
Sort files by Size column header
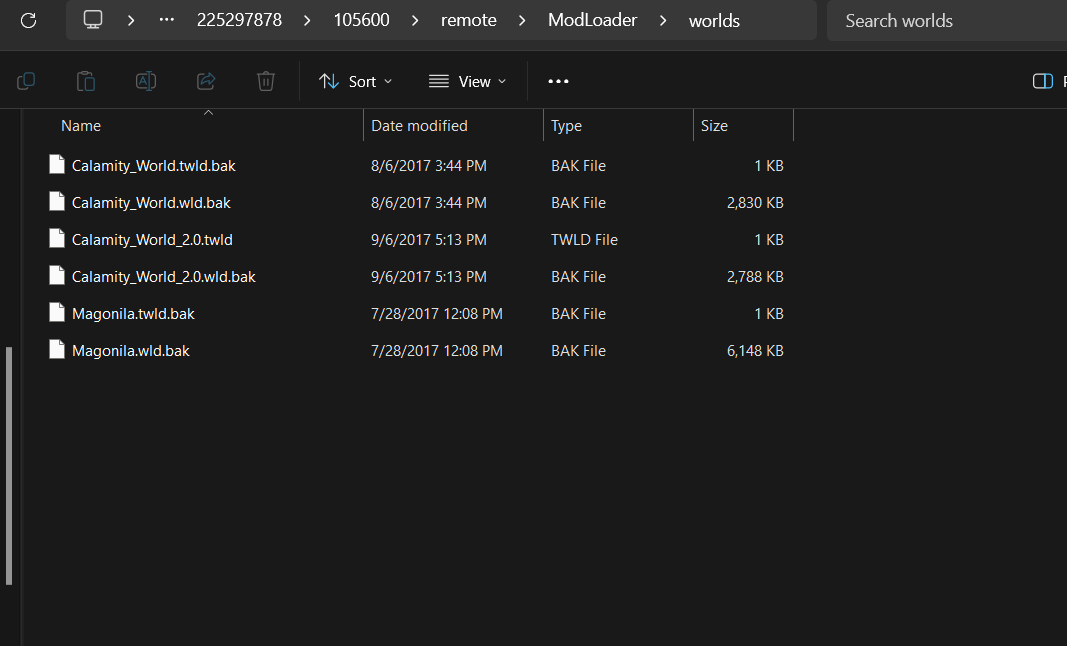pos(715,126)
